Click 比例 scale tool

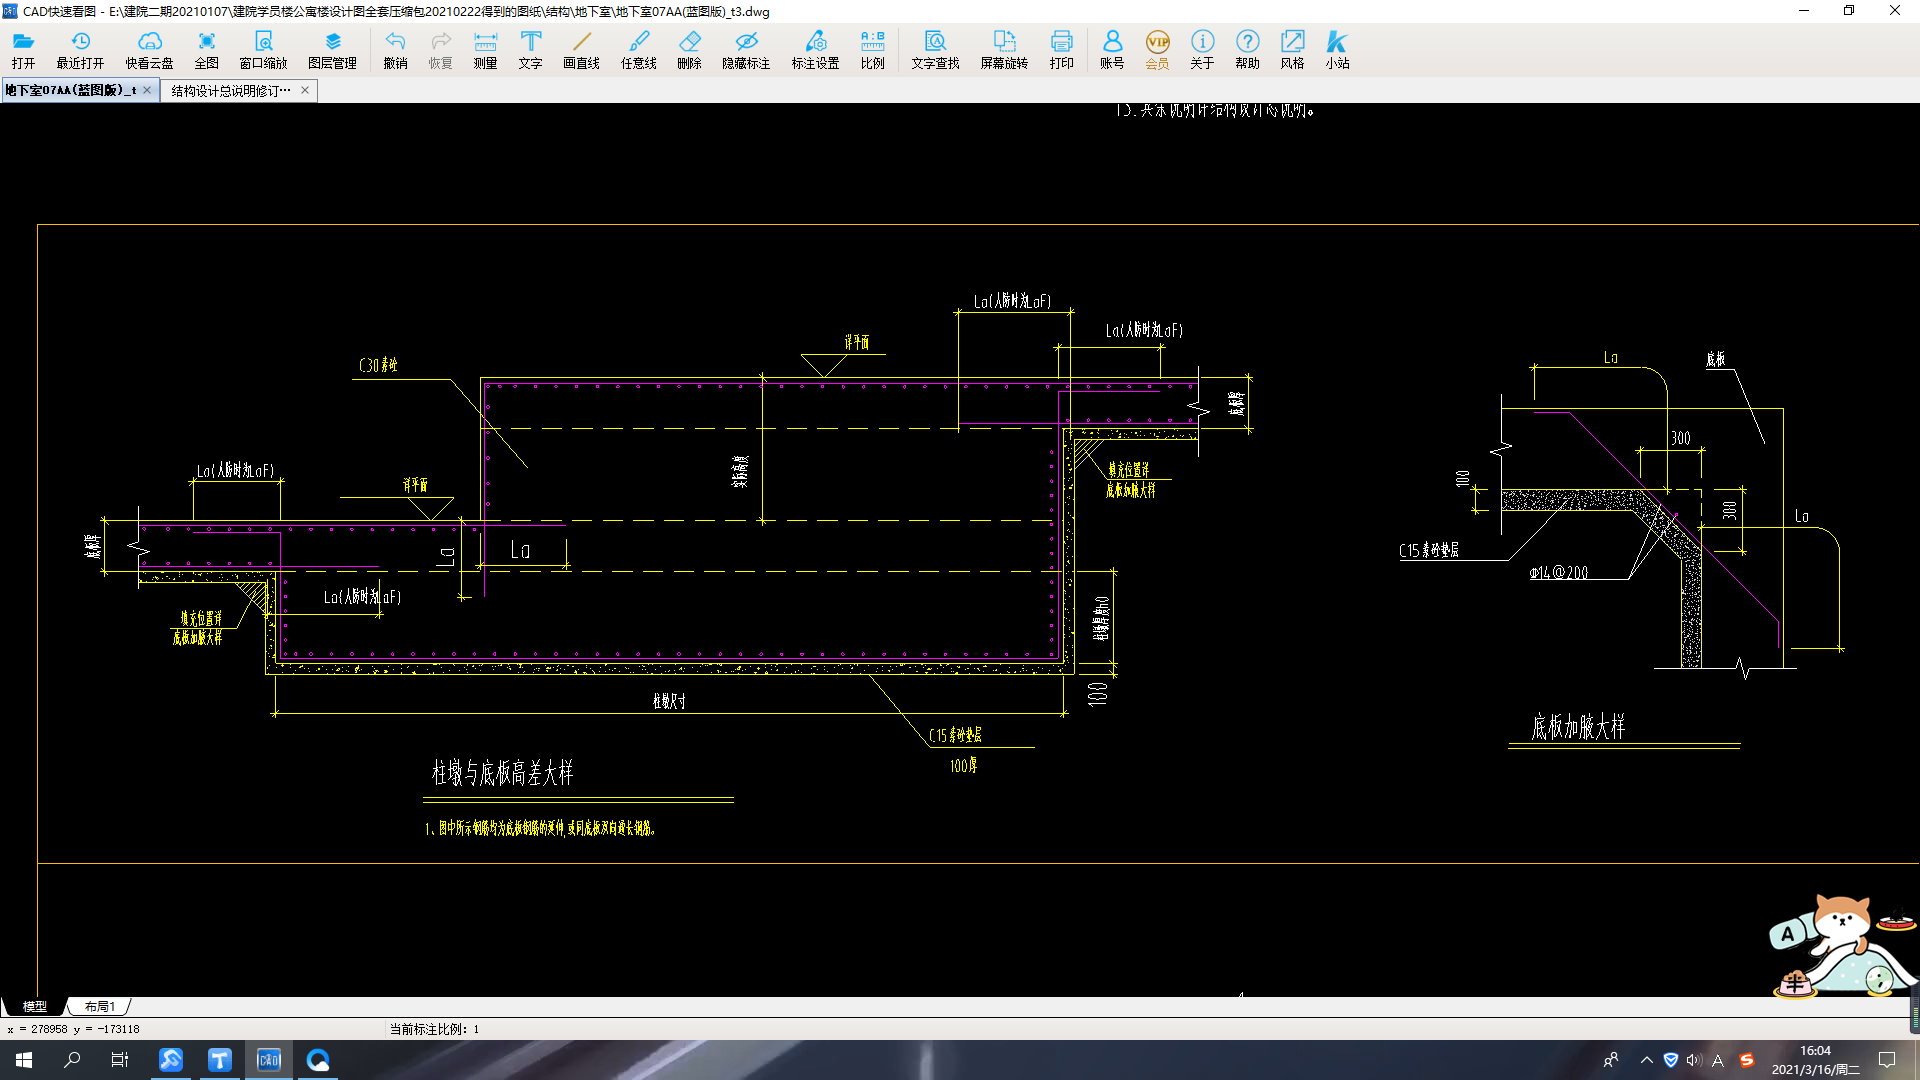(872, 50)
